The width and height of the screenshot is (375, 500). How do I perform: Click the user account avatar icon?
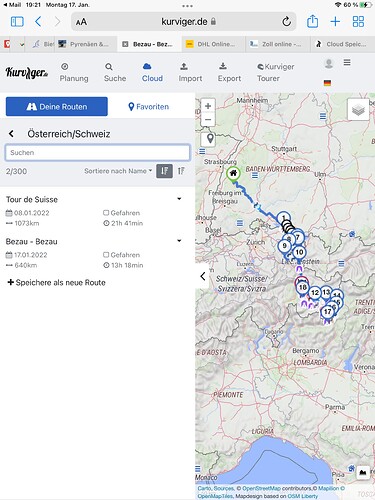tap(329, 63)
